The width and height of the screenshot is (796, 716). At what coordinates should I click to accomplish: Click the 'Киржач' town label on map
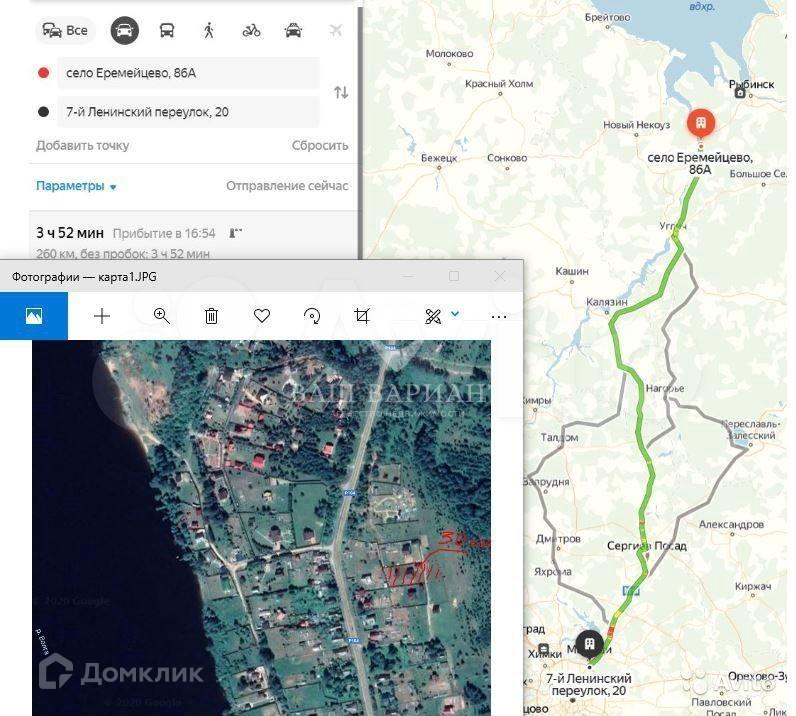pos(753,586)
